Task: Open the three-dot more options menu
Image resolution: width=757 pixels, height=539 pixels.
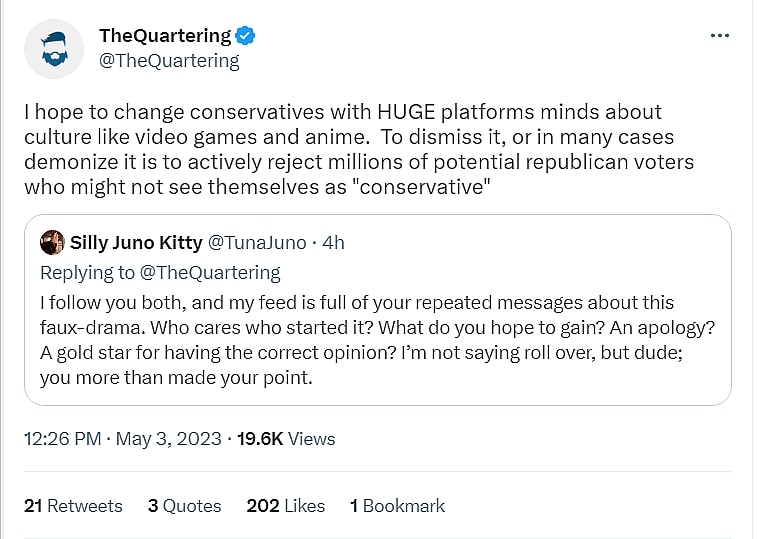Action: click(x=719, y=35)
